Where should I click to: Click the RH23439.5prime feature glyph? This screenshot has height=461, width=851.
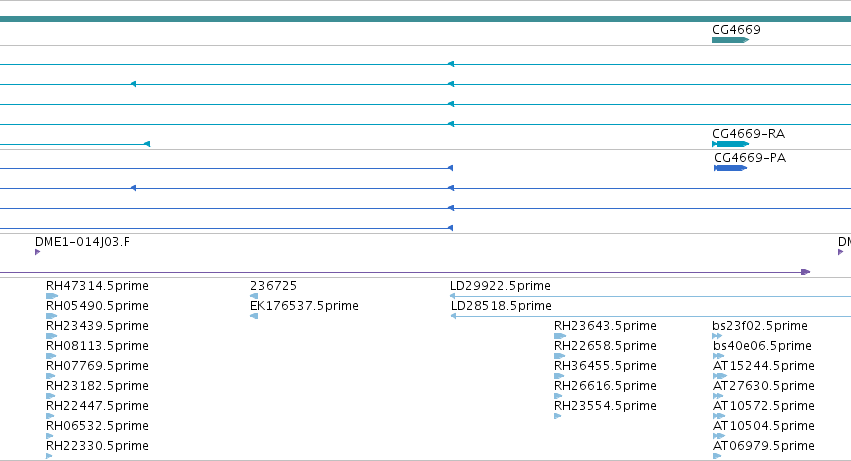pos(51,336)
